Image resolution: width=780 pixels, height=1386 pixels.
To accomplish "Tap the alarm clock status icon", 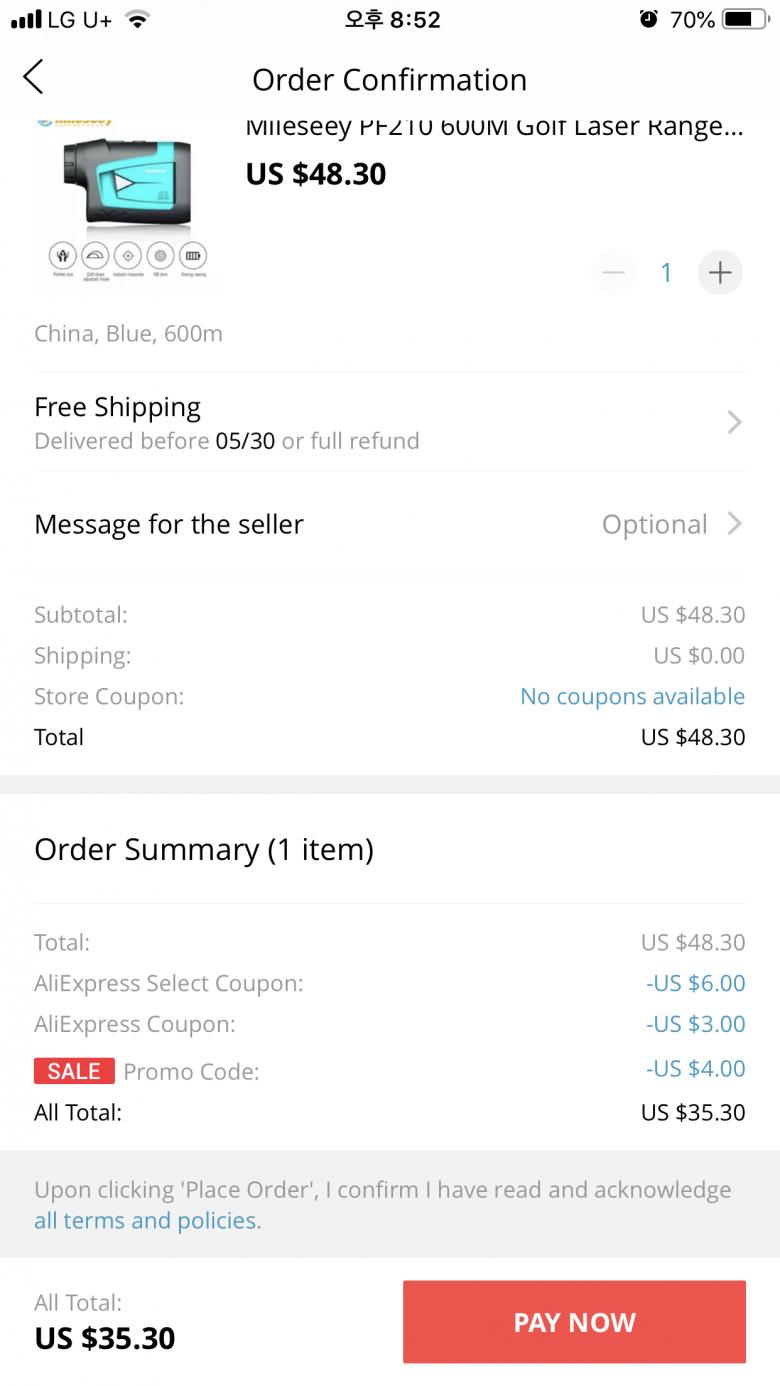I will tap(649, 19).
